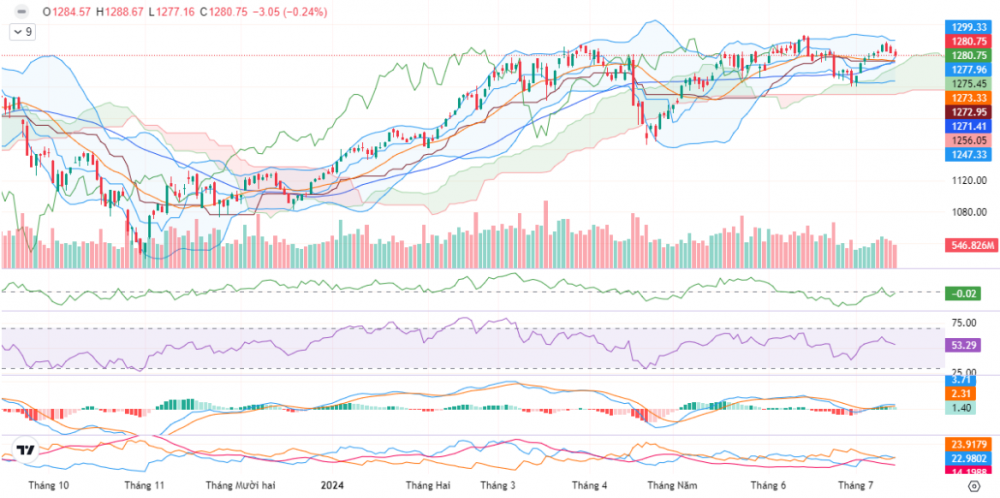
Task: Click the 2024 year marker on time axis
Action: click(x=332, y=485)
